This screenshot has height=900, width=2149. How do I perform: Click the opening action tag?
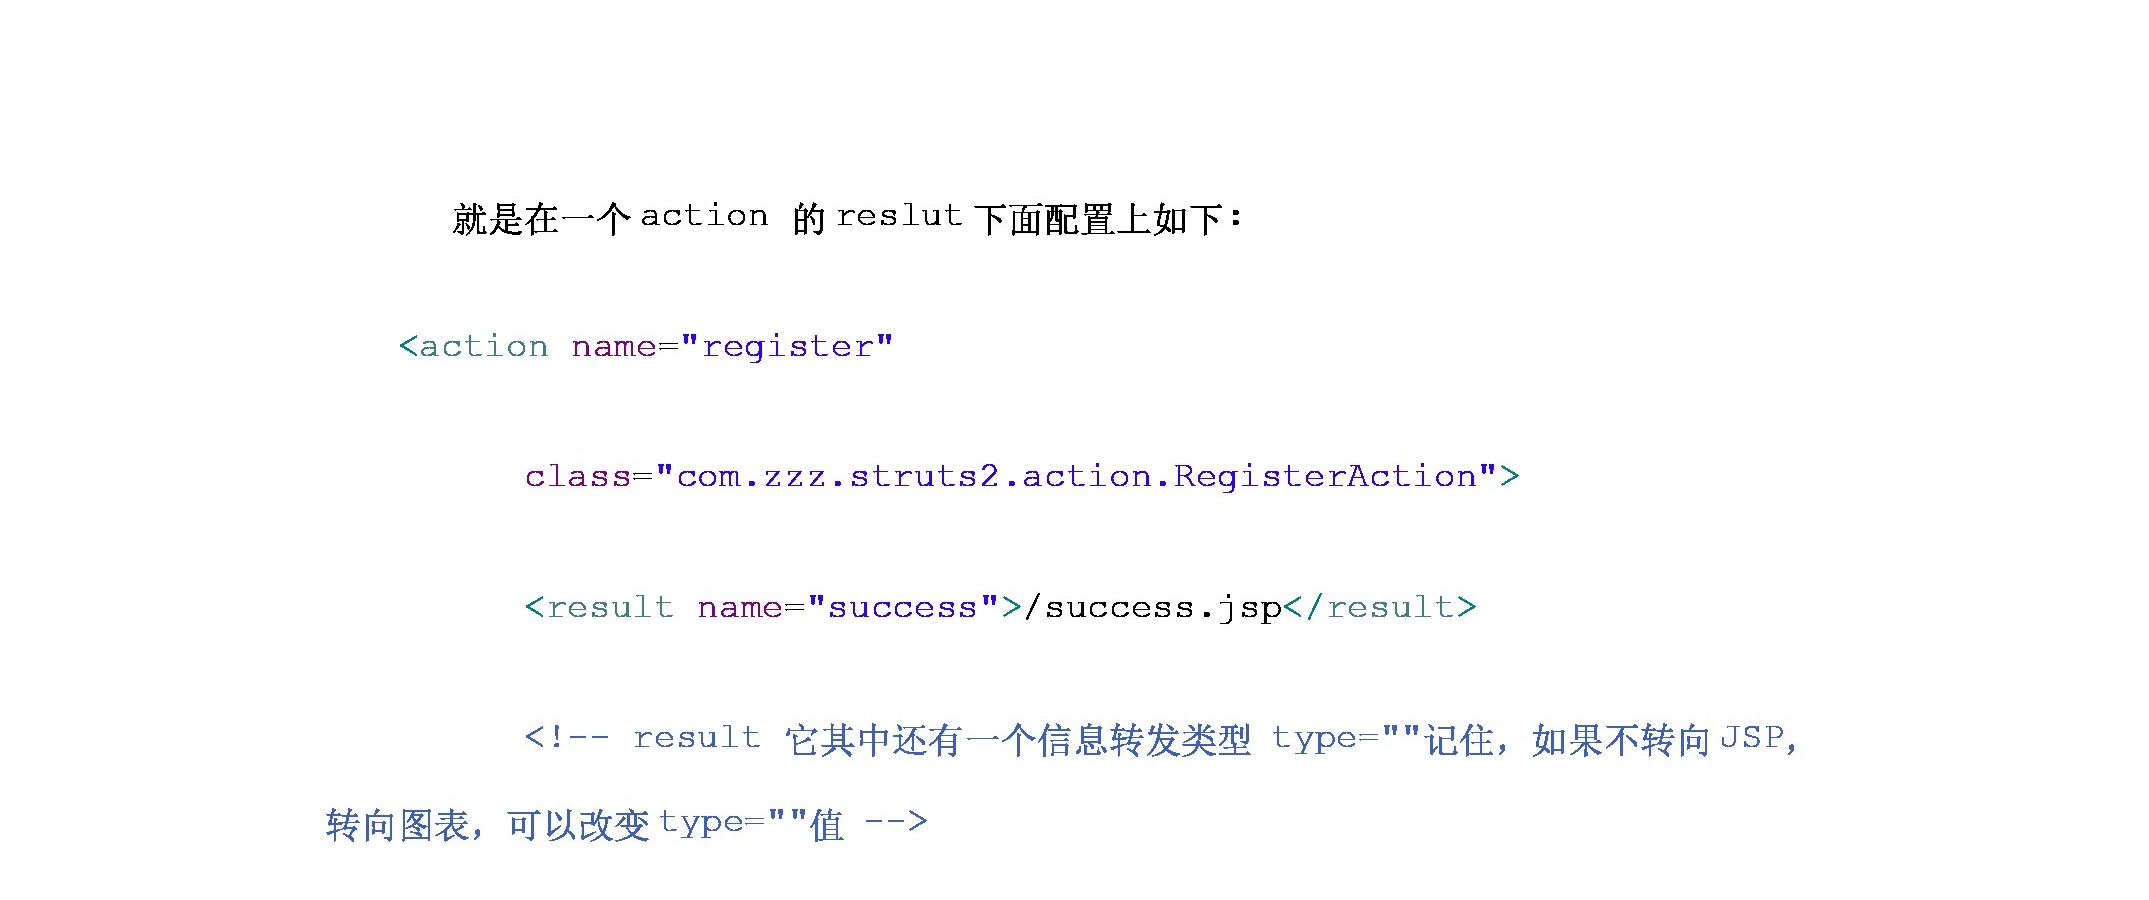point(474,346)
